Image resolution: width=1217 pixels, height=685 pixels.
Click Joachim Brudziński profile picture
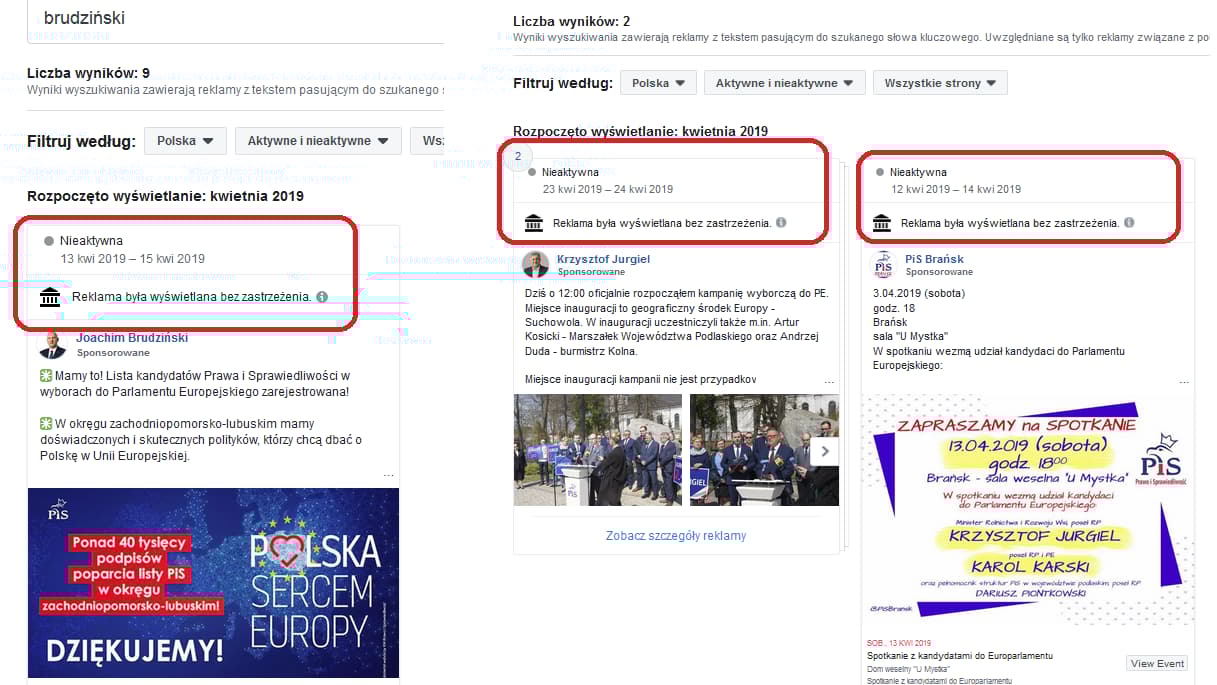[52, 345]
